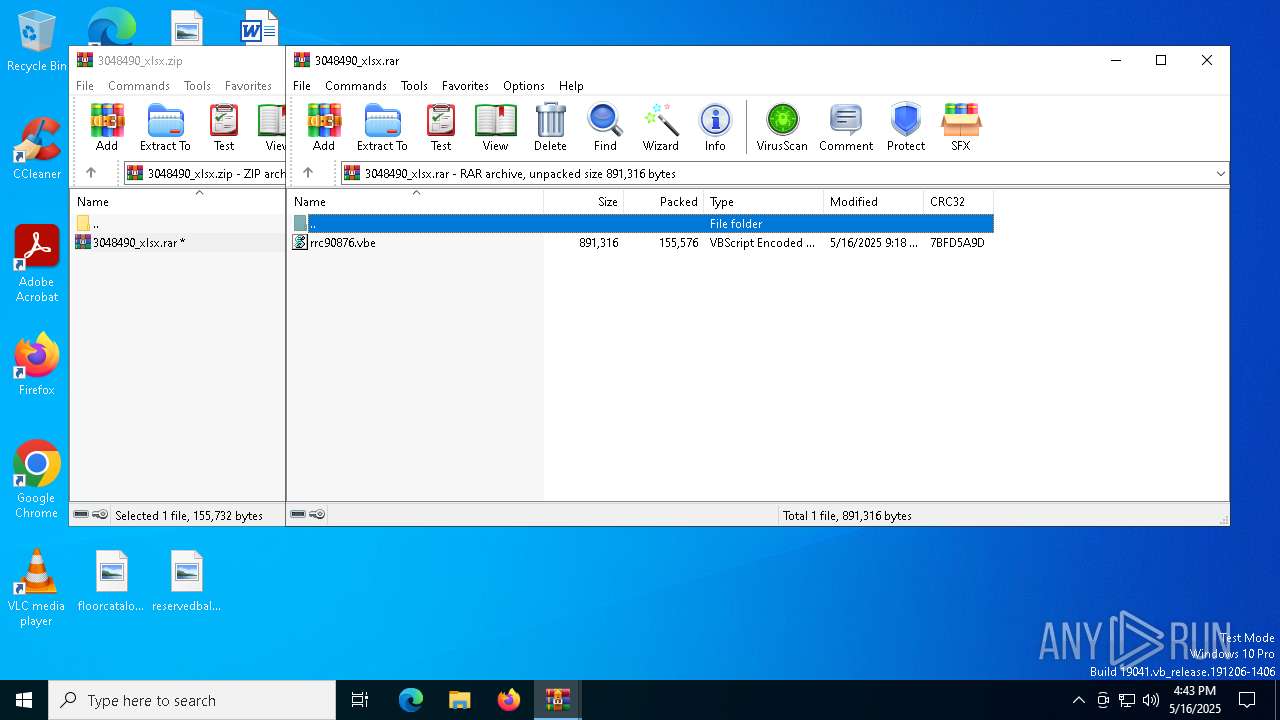Open Tools menu in the zip window

[197, 86]
